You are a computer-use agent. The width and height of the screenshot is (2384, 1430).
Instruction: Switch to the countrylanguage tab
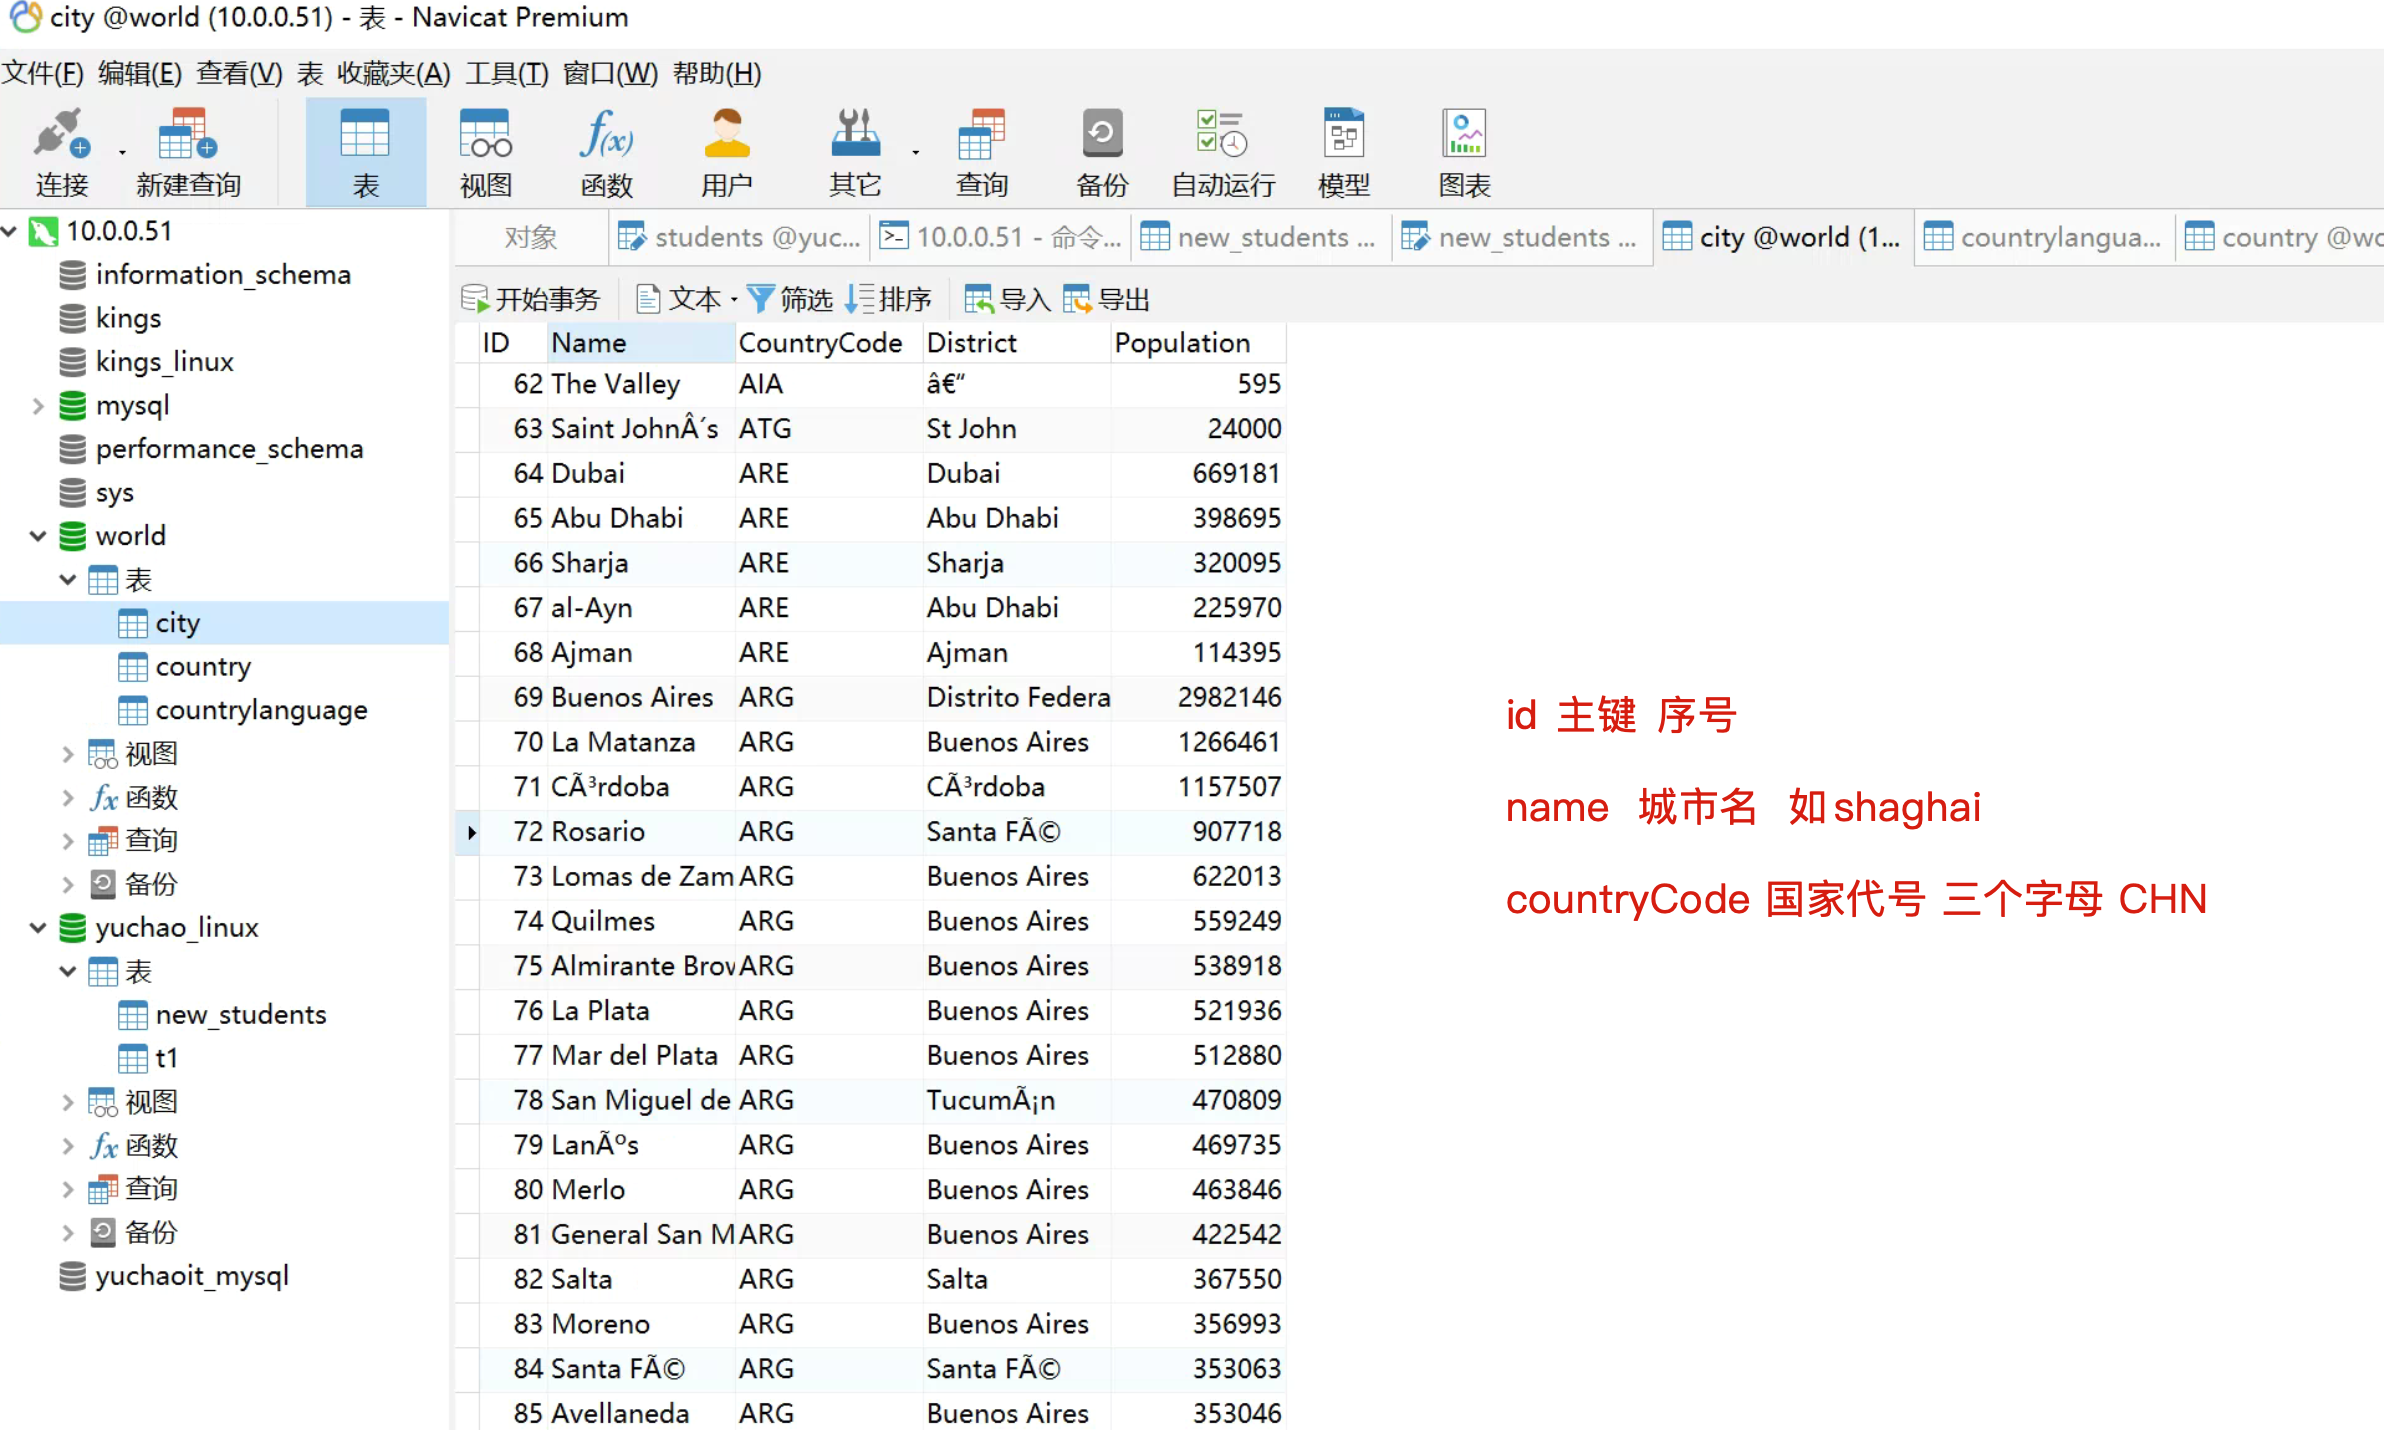coord(2042,238)
